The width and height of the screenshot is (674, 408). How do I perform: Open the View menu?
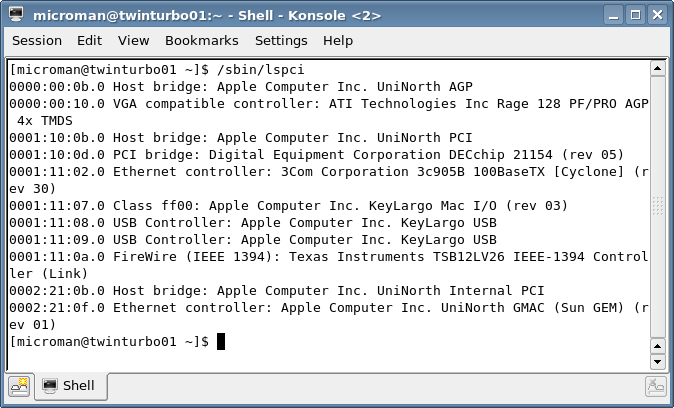pyautogui.click(x=134, y=40)
